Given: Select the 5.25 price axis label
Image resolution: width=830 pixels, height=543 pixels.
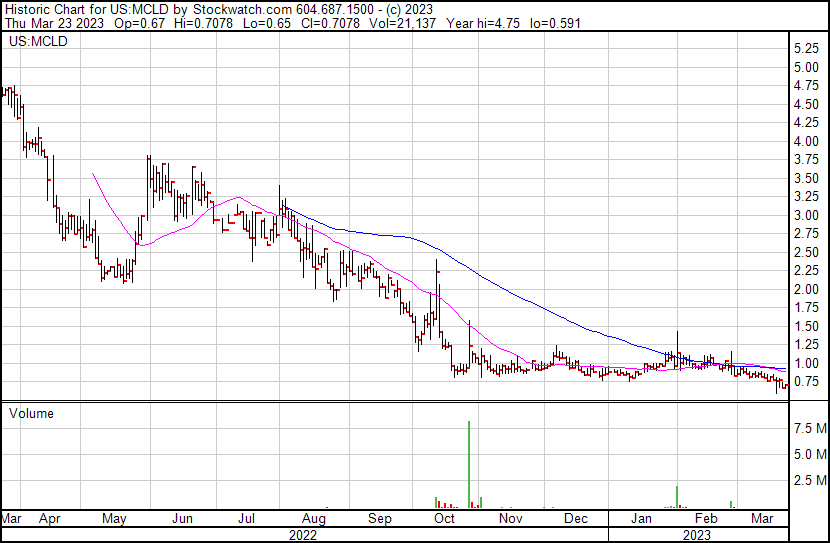Looking at the screenshot, I should (806, 48).
